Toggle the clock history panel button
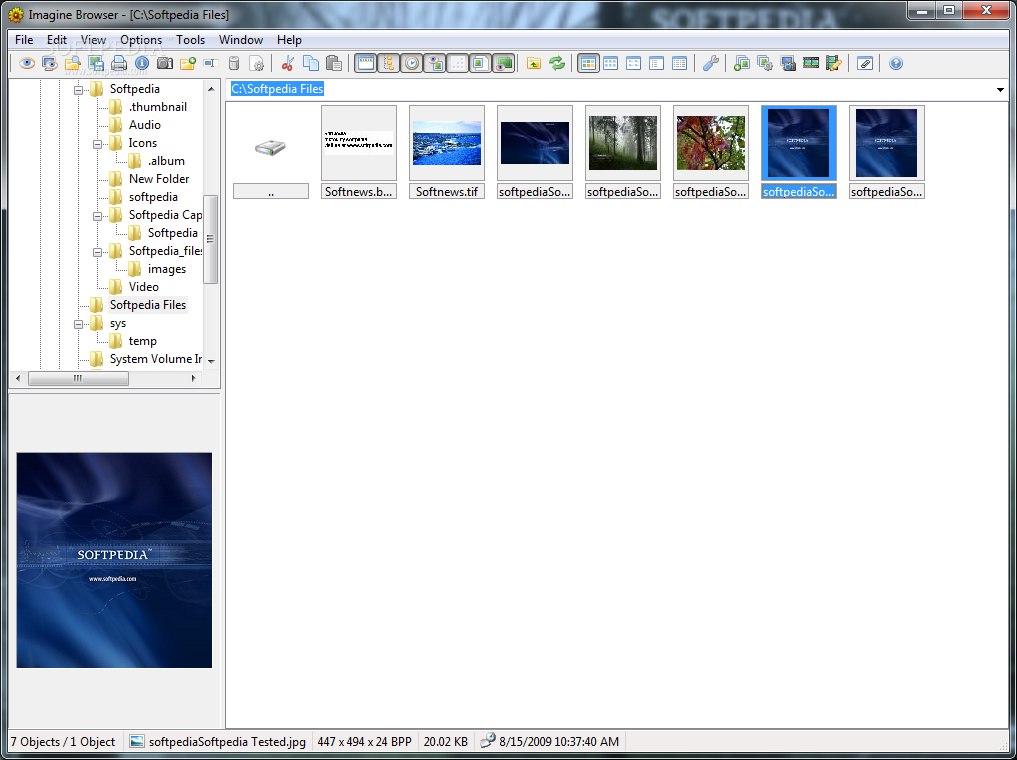Viewport: 1017px width, 760px height. (412, 64)
